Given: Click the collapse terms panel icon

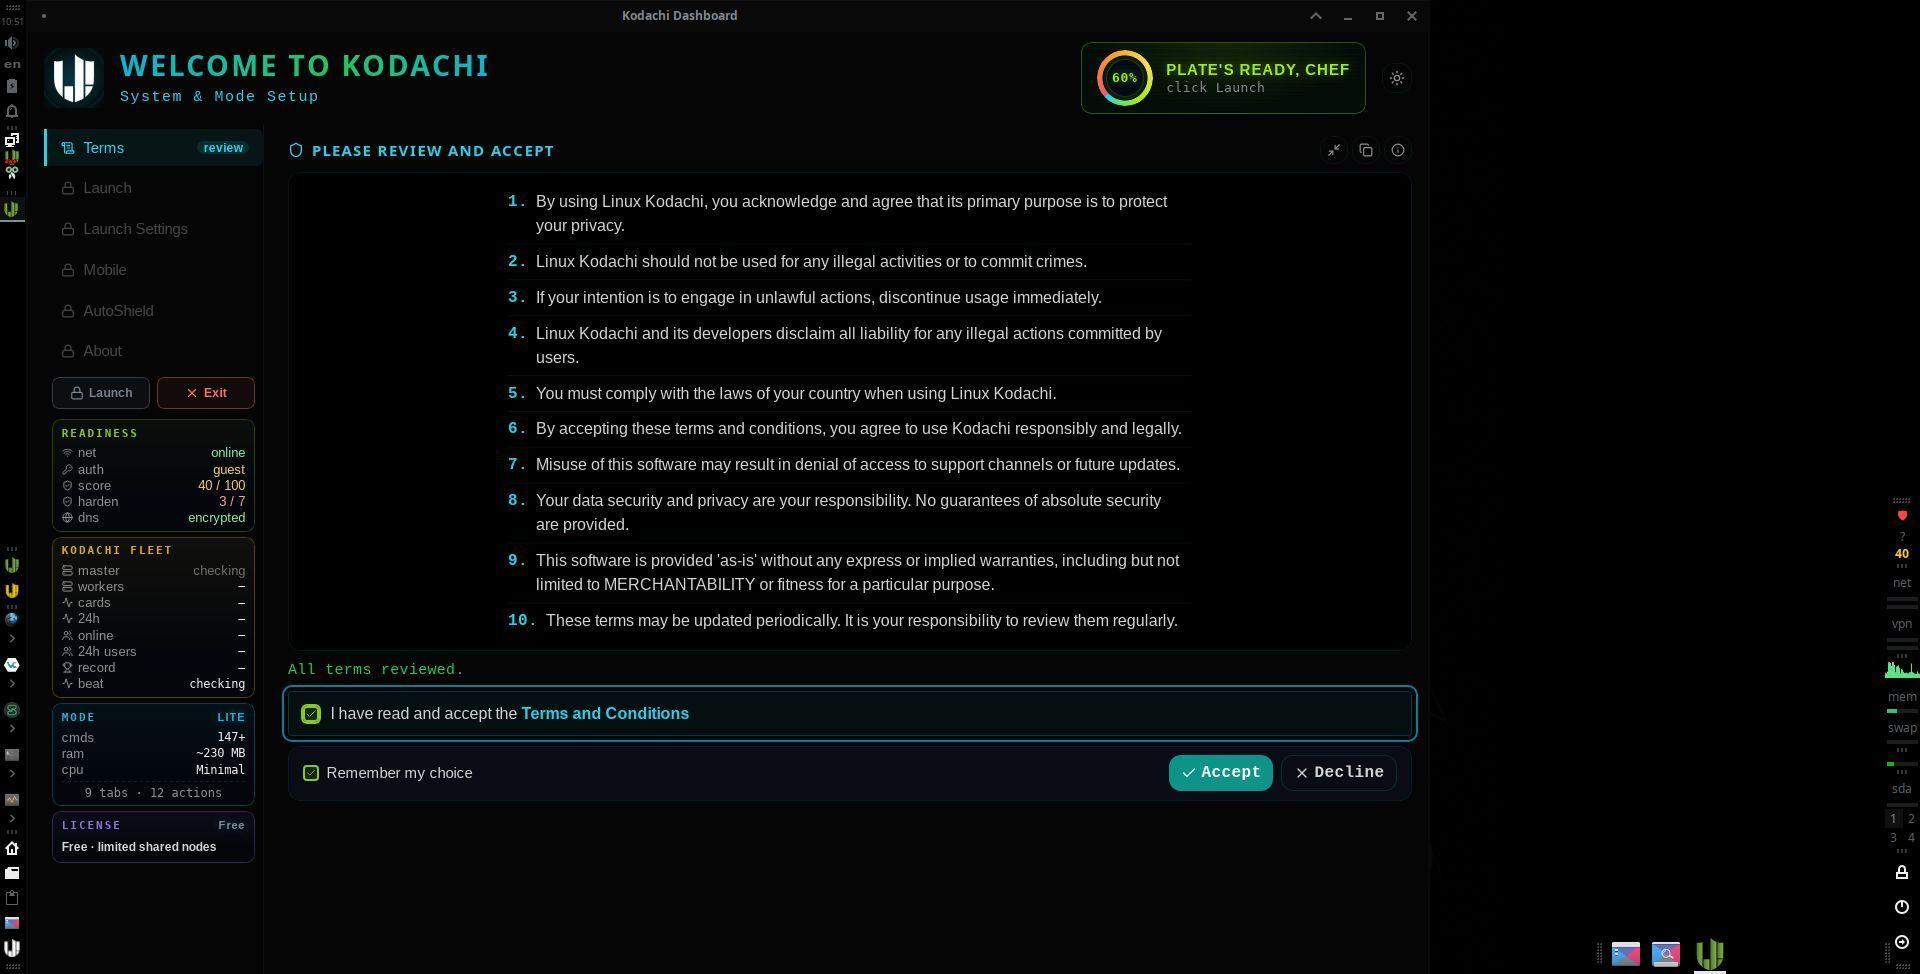Looking at the screenshot, I should [1334, 150].
